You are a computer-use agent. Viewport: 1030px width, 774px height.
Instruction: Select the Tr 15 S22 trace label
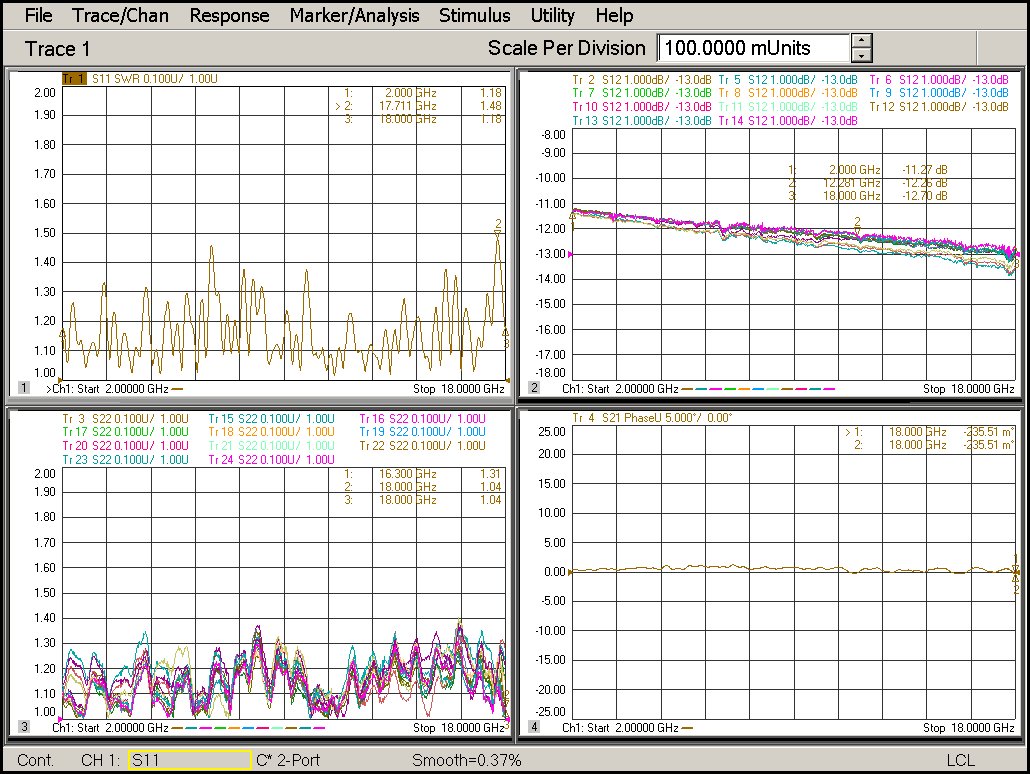click(x=271, y=419)
